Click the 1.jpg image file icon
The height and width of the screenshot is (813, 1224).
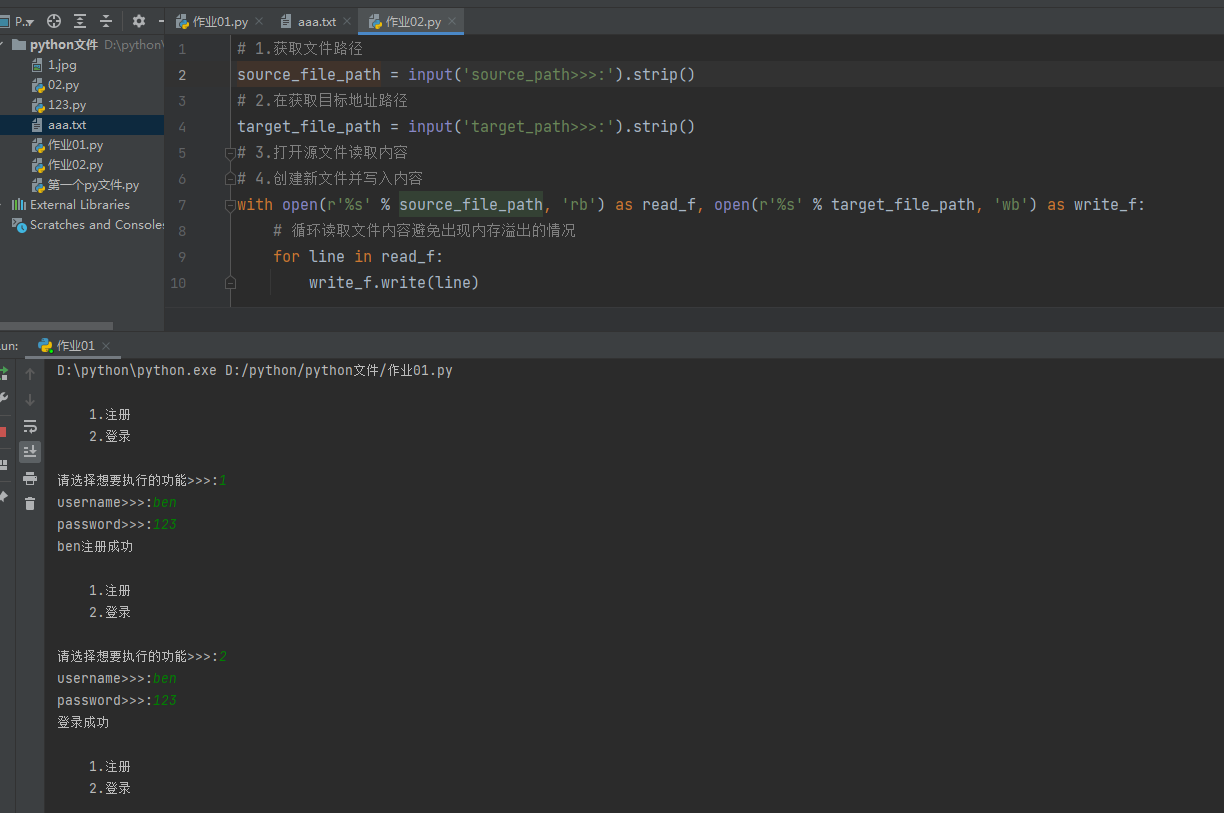pos(37,65)
